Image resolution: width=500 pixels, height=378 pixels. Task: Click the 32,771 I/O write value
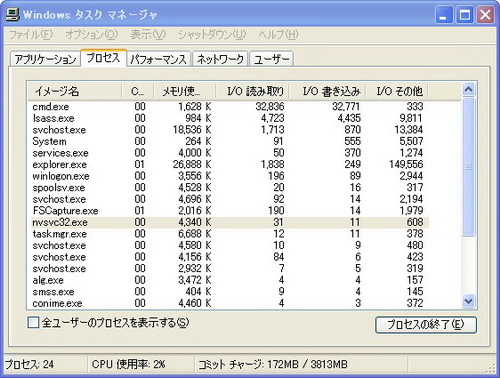[x=346, y=107]
